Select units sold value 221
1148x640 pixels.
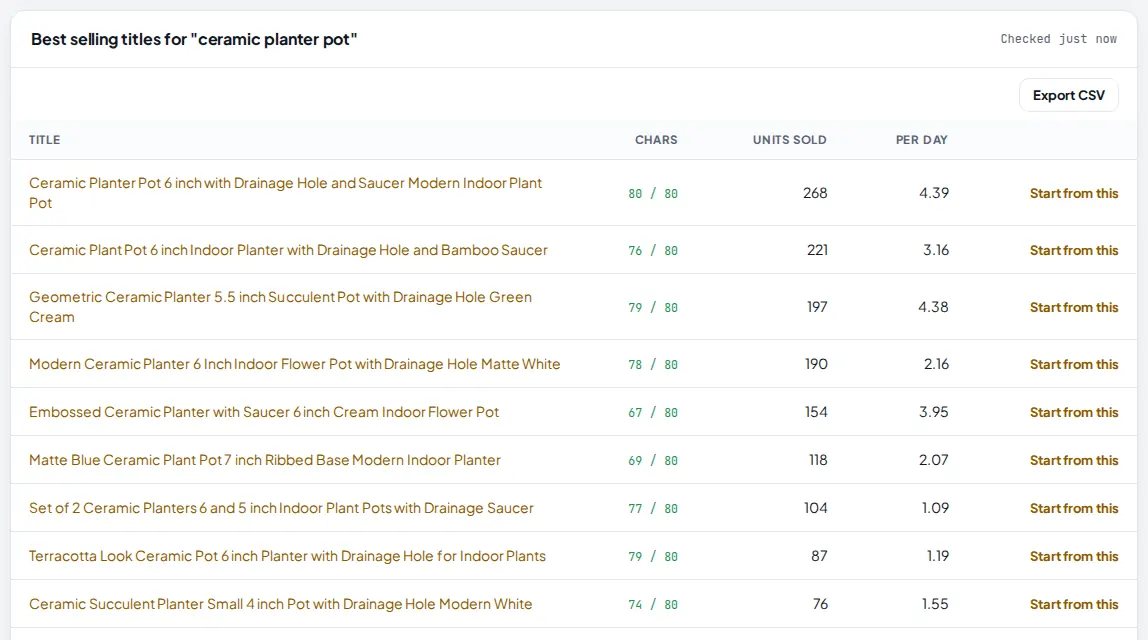click(x=817, y=250)
